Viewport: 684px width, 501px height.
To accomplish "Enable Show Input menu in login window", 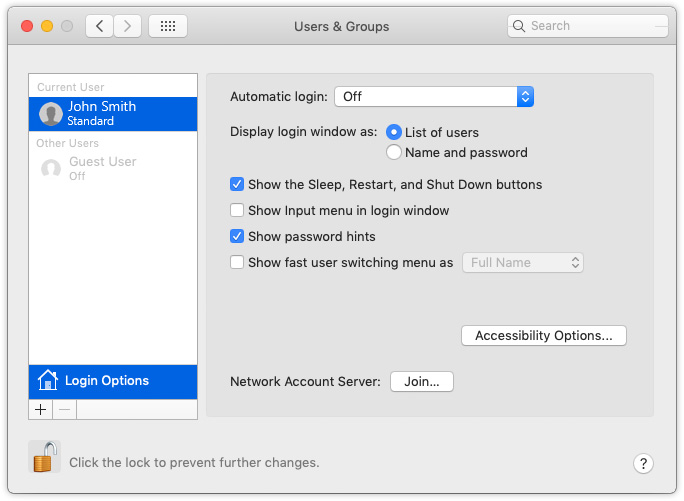I will point(237,210).
